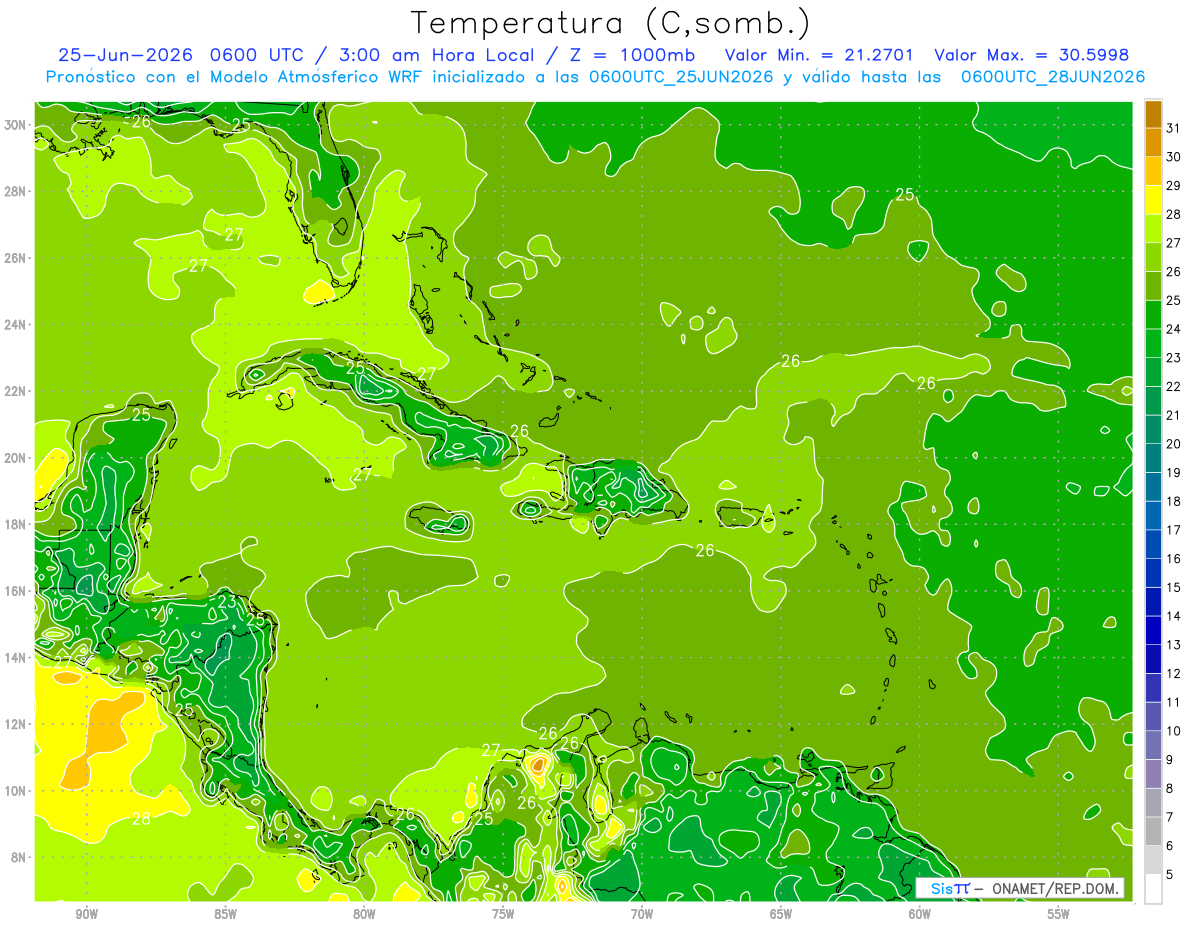Click the dark orange swatch above legend value 31
The image size is (1200, 927).
tap(1153, 114)
